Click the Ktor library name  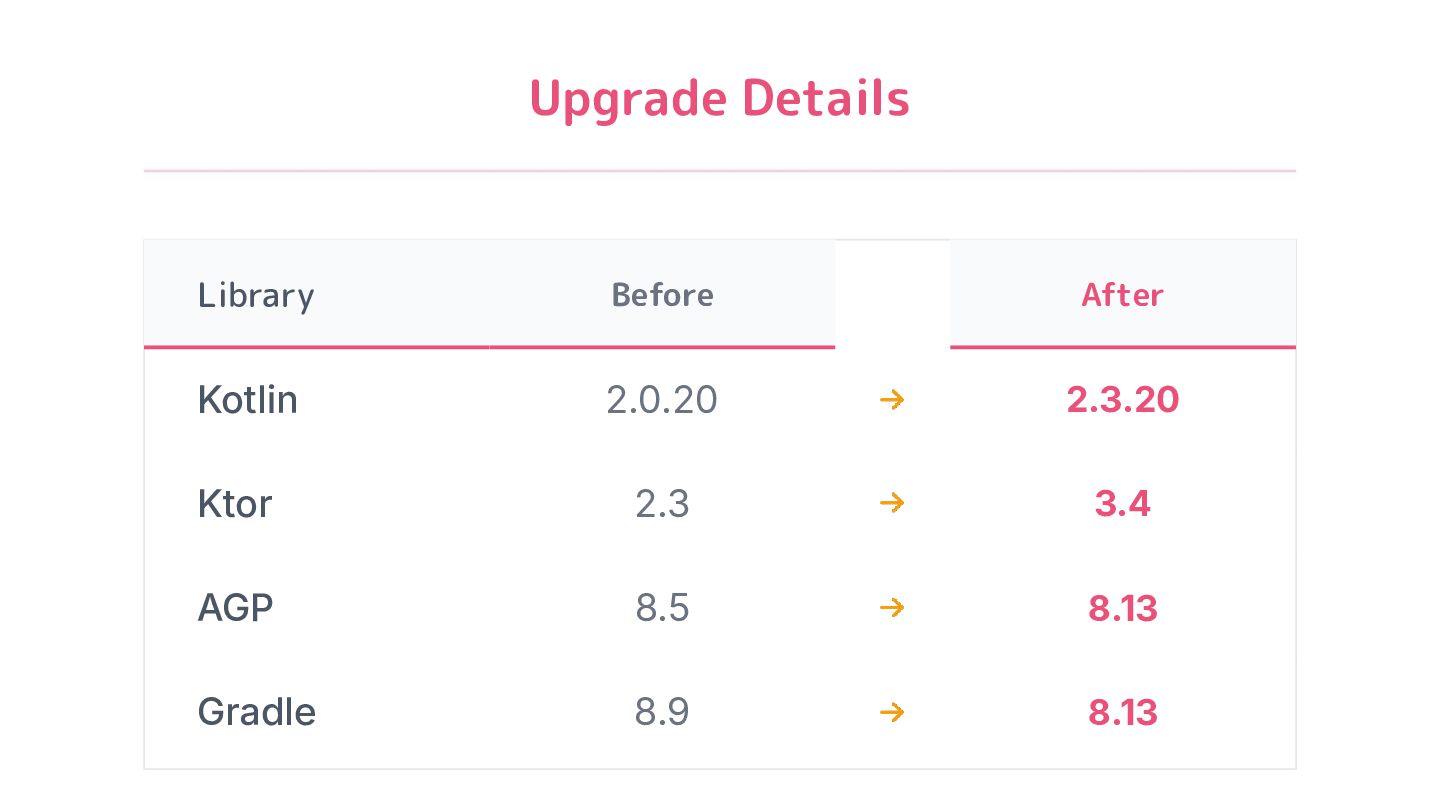pos(235,503)
